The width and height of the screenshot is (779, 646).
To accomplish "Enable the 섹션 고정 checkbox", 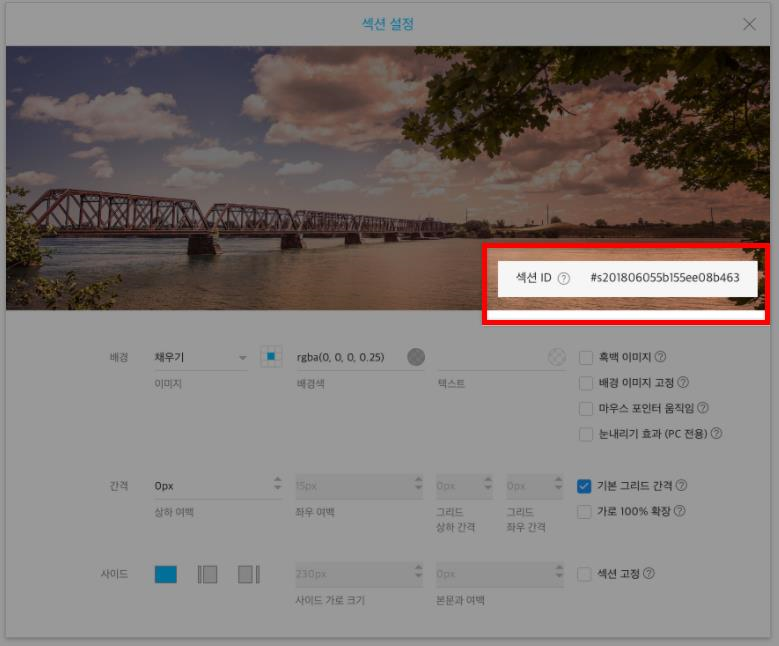I will [x=584, y=574].
